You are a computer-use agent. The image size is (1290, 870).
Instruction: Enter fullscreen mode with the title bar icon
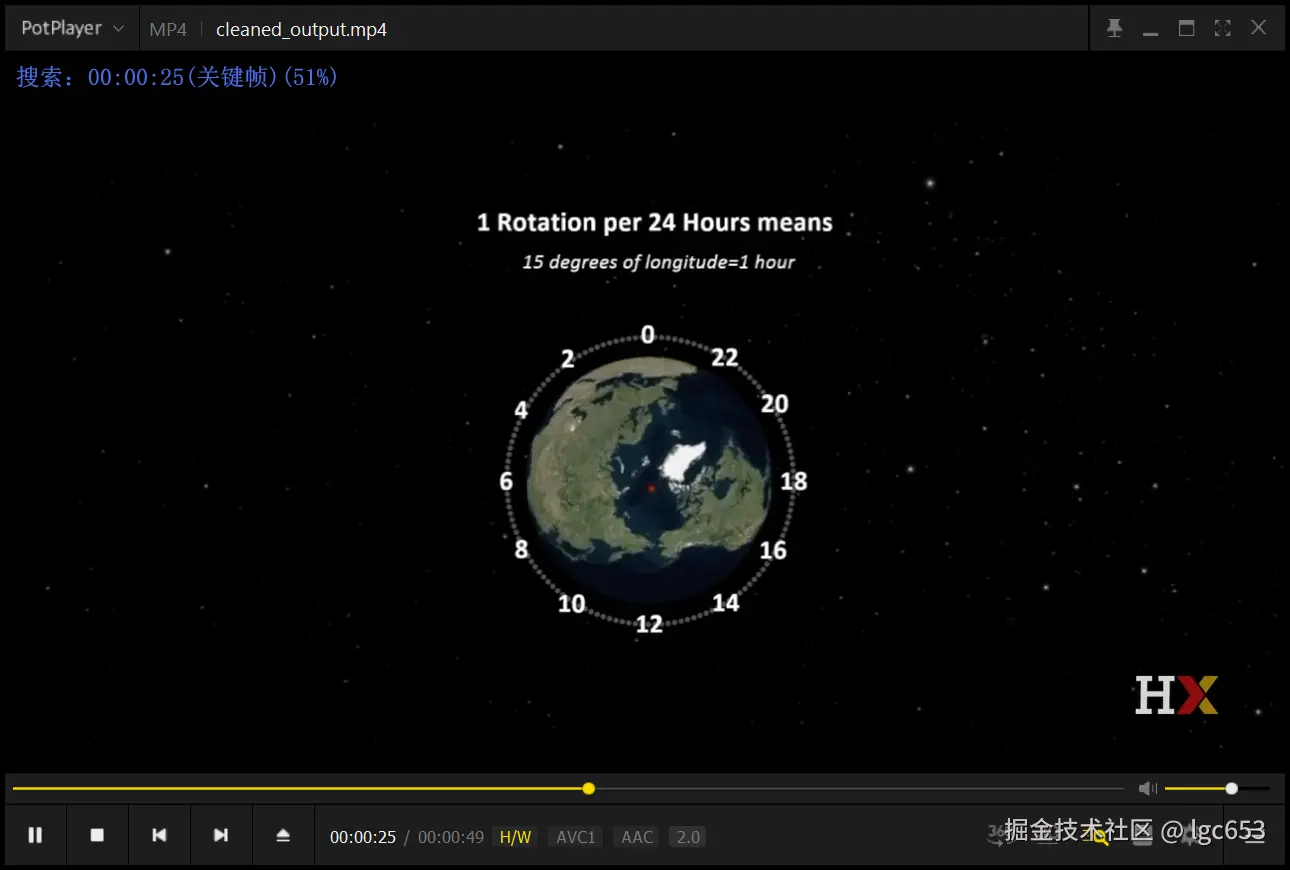coord(1222,28)
